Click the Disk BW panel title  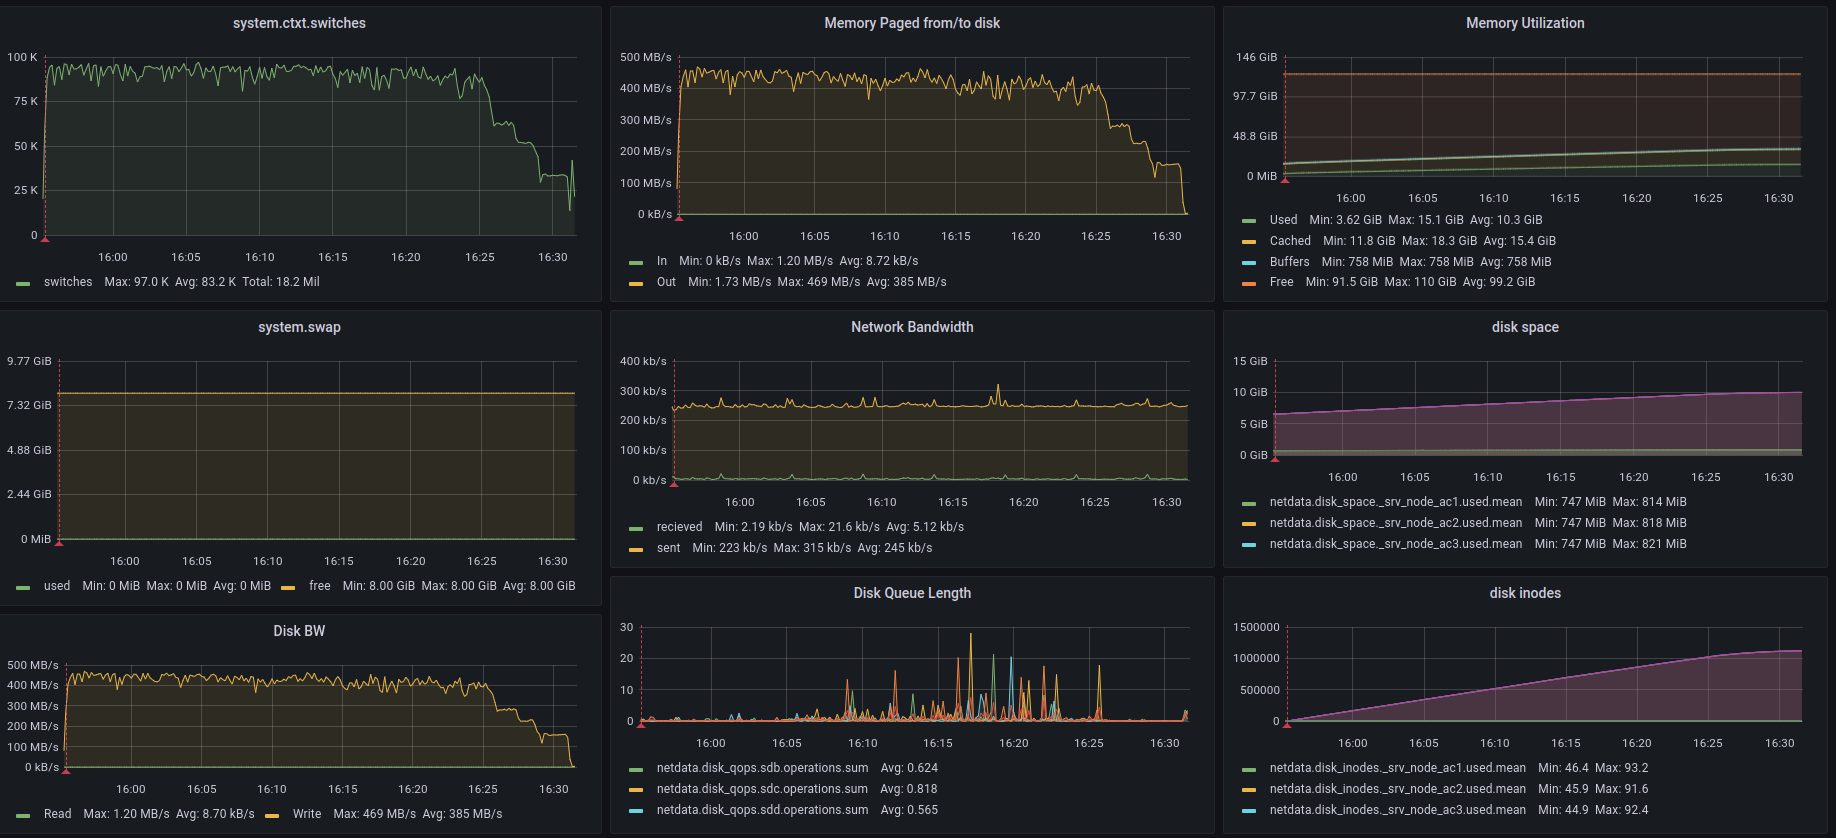coord(299,631)
